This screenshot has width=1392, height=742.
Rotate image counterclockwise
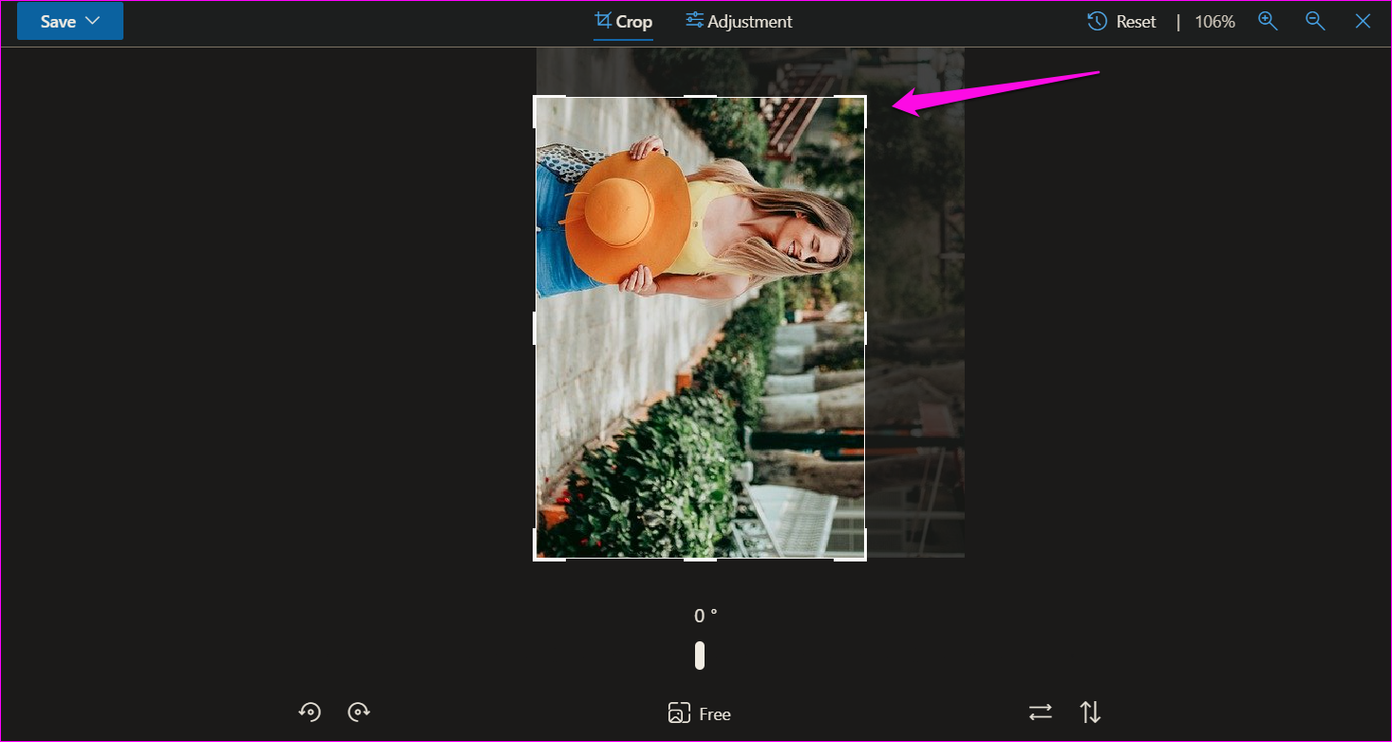click(x=310, y=712)
